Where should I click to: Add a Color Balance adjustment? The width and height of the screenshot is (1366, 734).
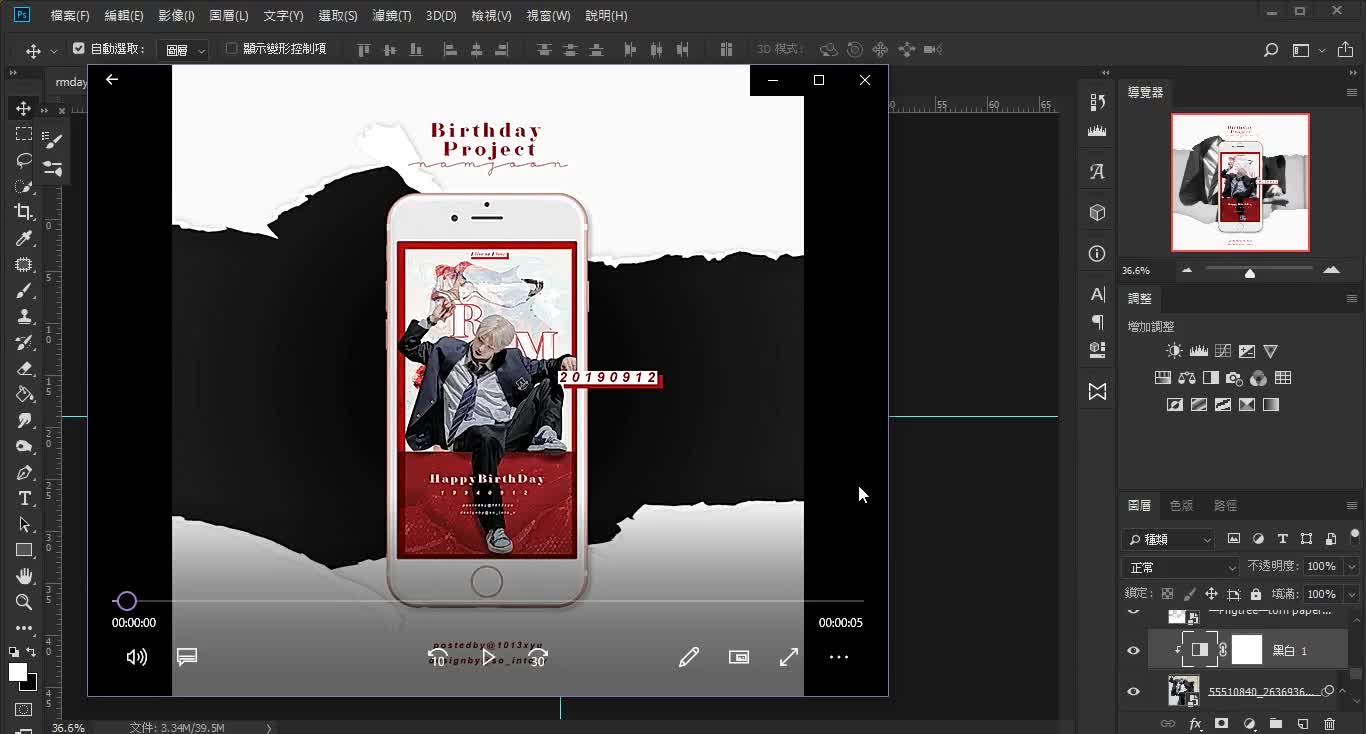pos(1187,378)
